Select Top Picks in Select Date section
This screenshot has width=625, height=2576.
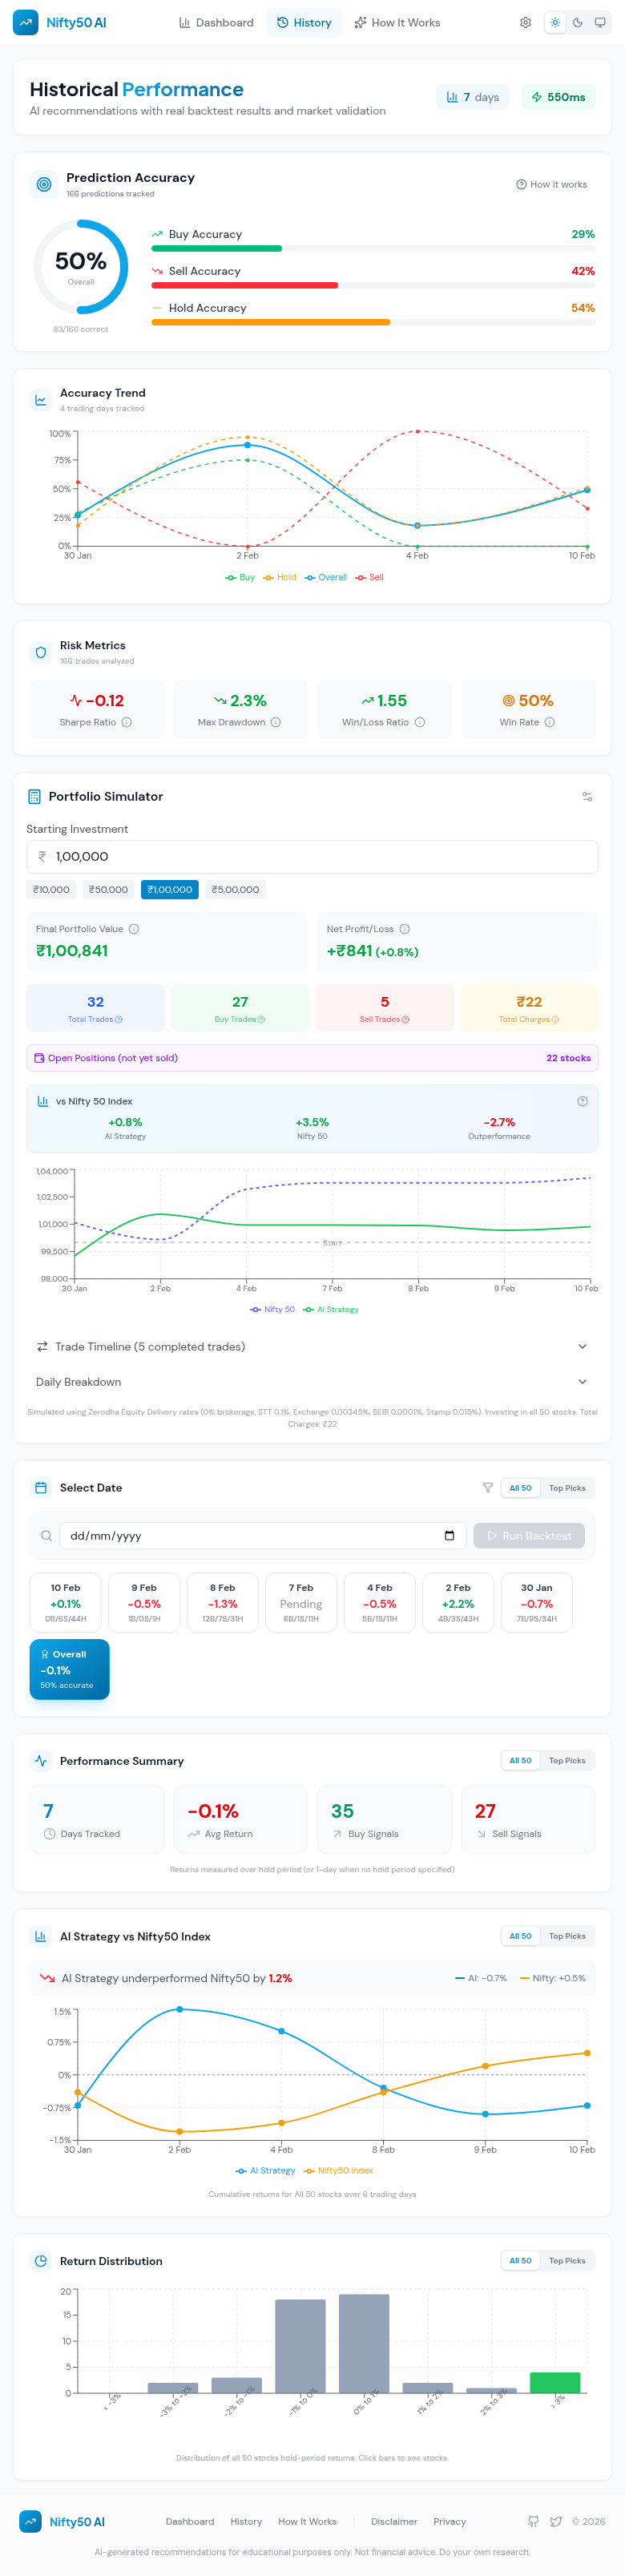[567, 1488]
